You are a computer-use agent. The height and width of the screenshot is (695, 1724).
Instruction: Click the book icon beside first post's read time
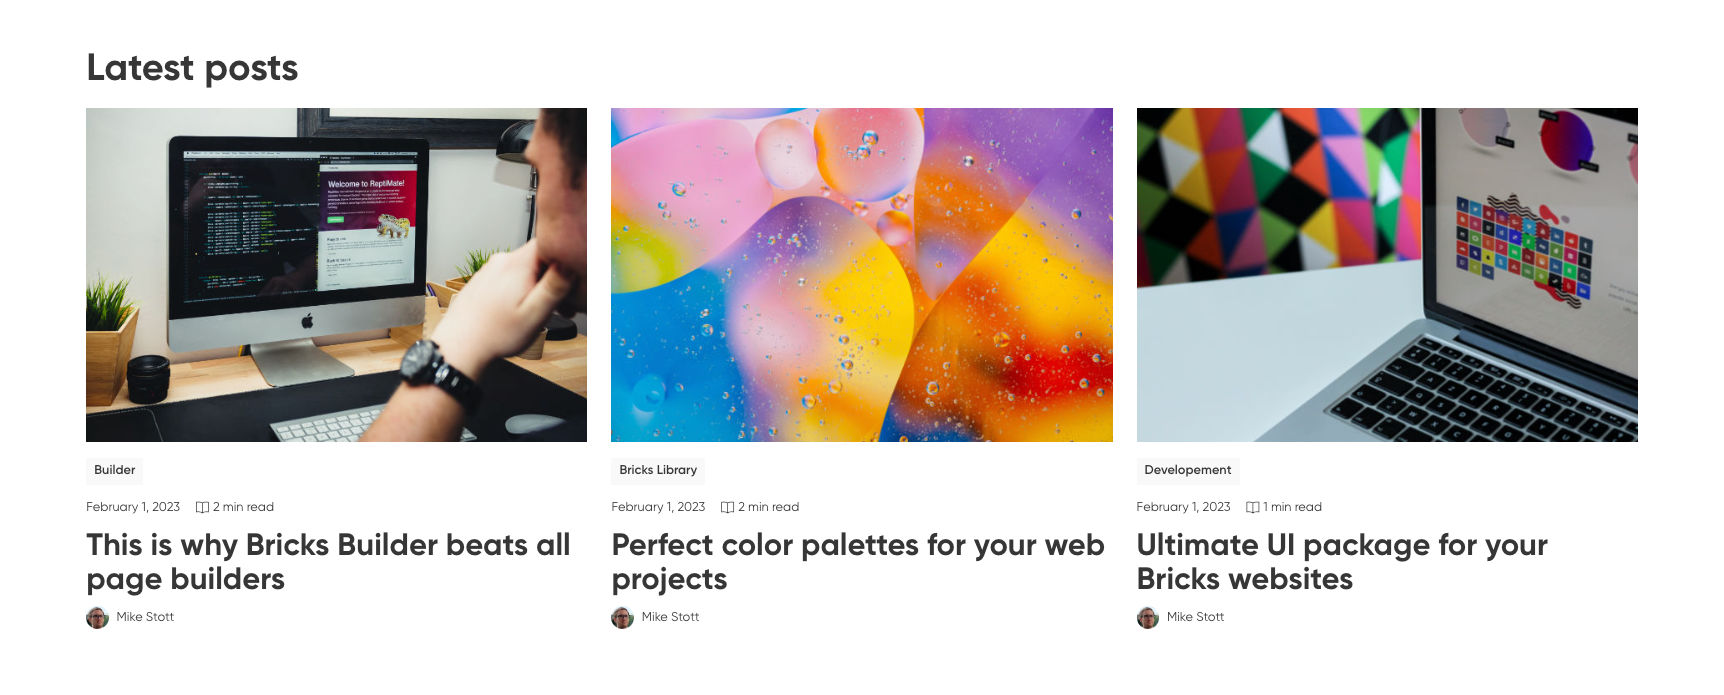click(x=202, y=507)
